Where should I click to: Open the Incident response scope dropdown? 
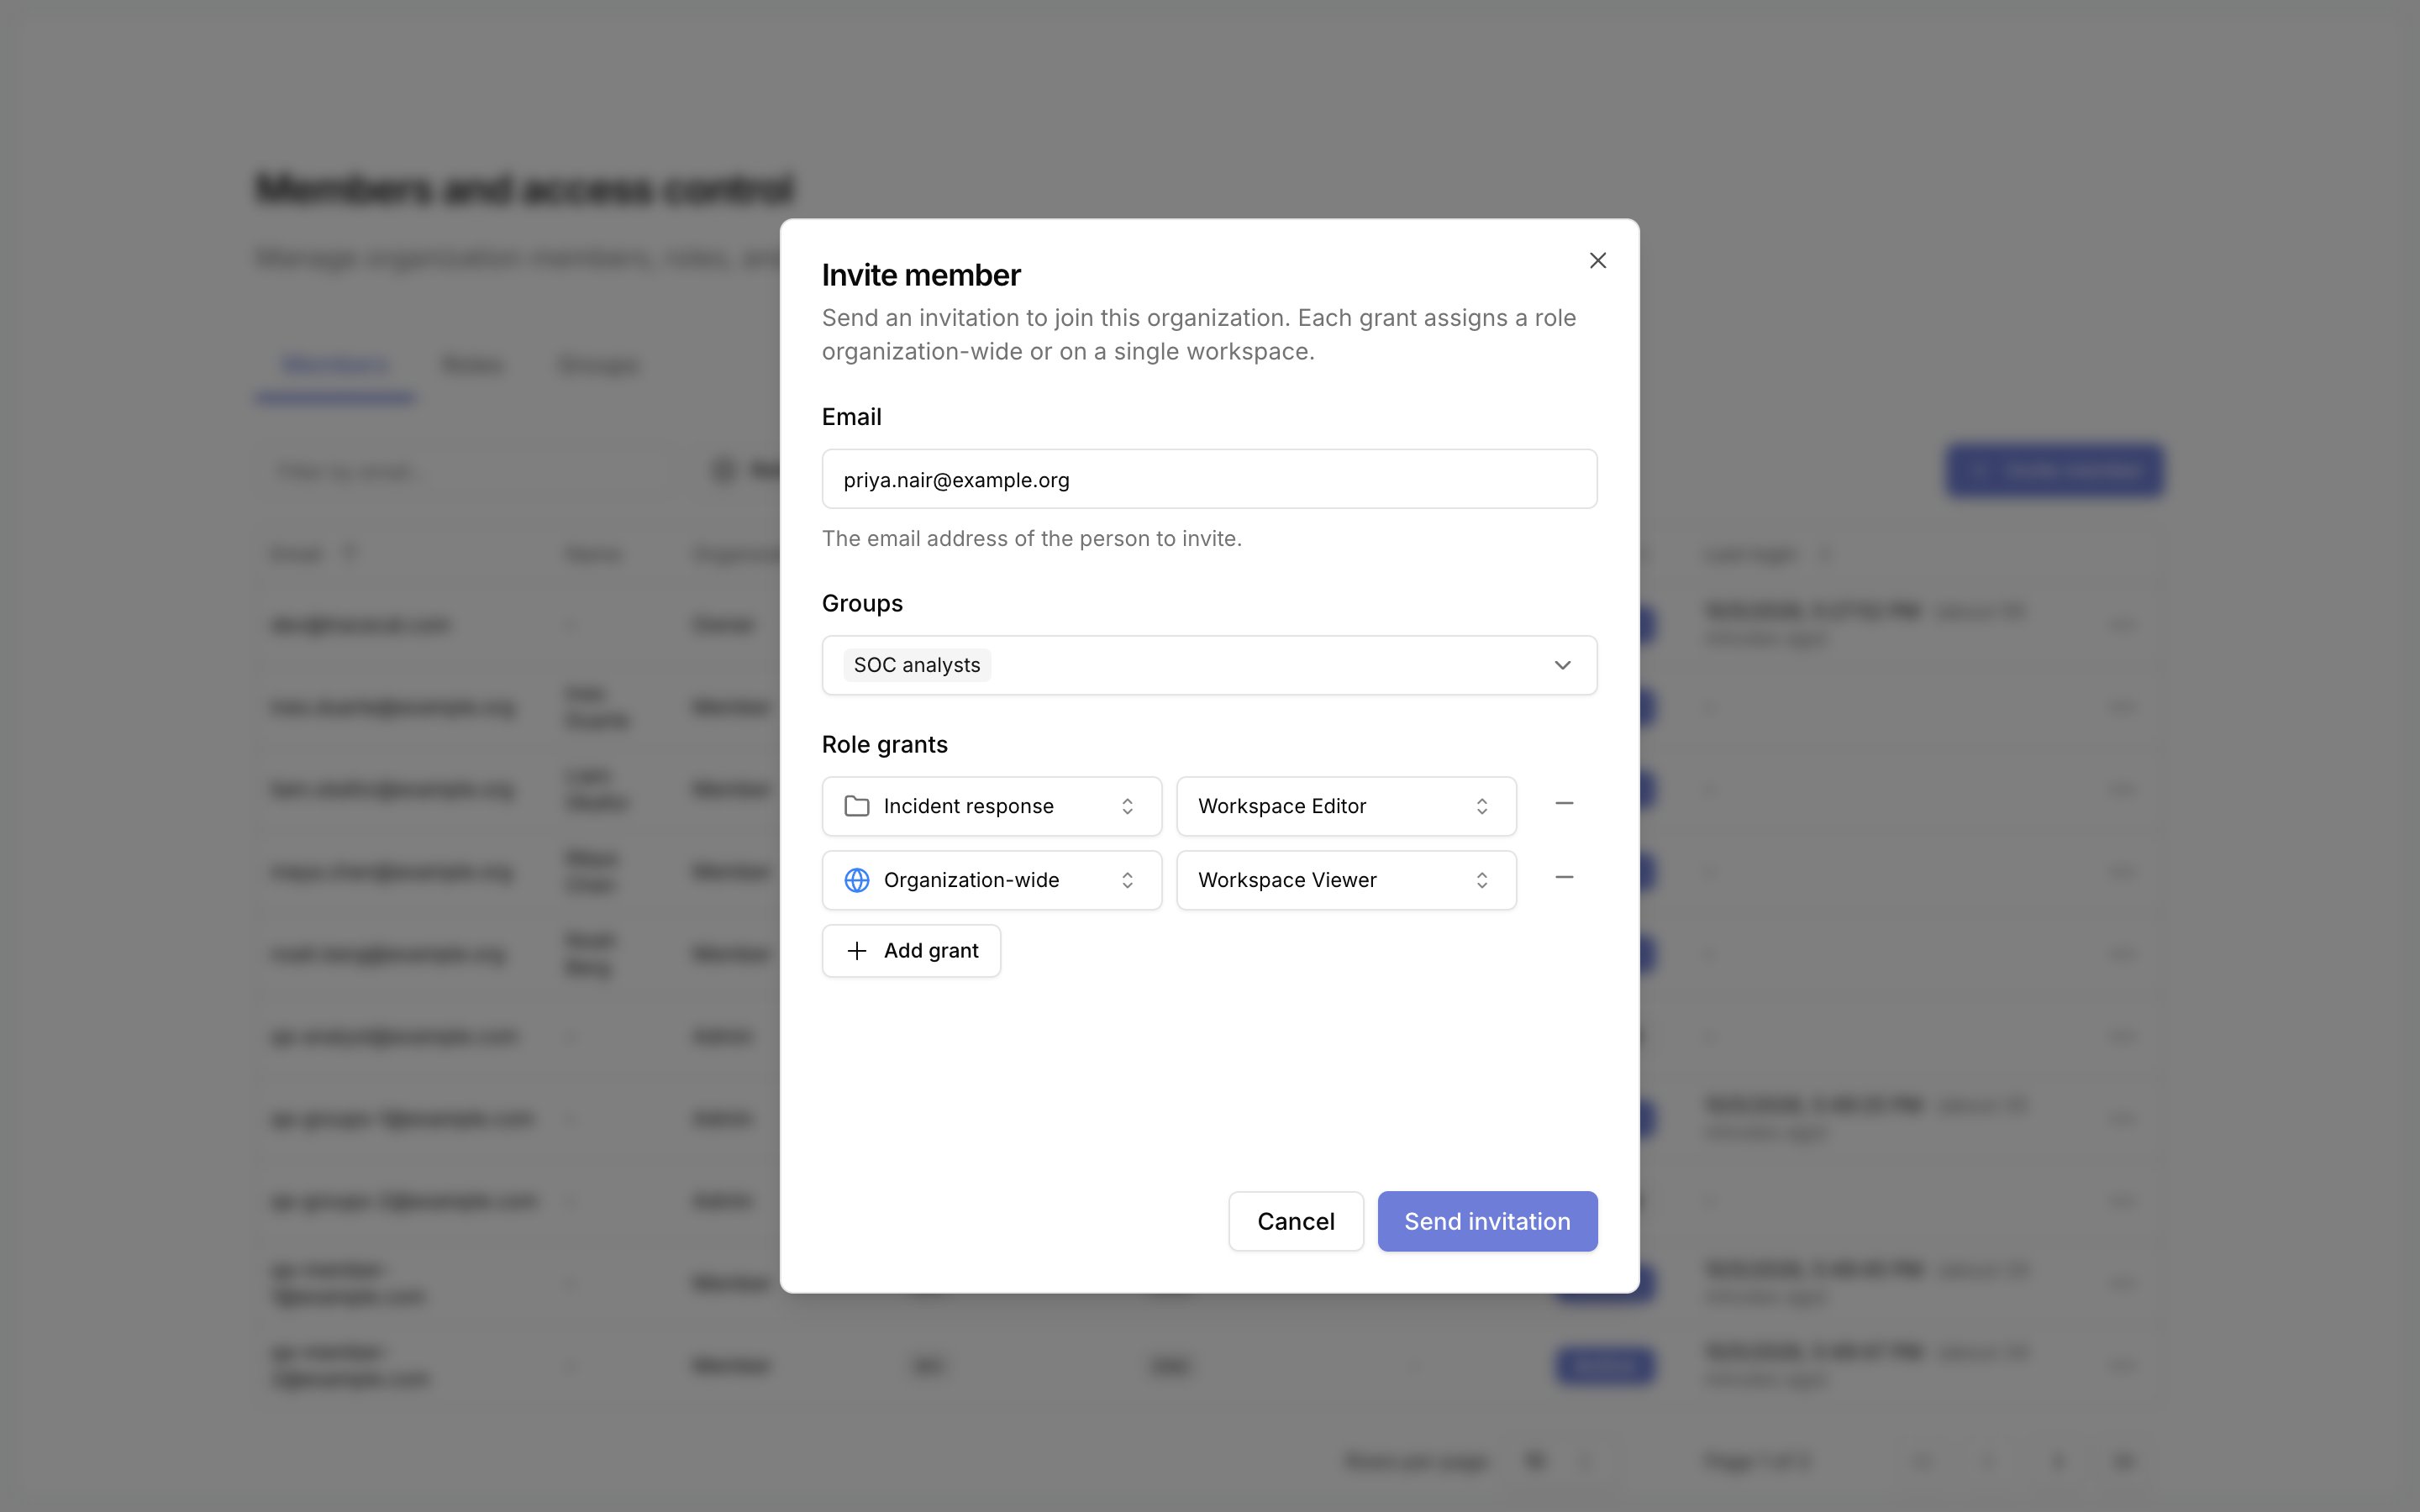(991, 806)
